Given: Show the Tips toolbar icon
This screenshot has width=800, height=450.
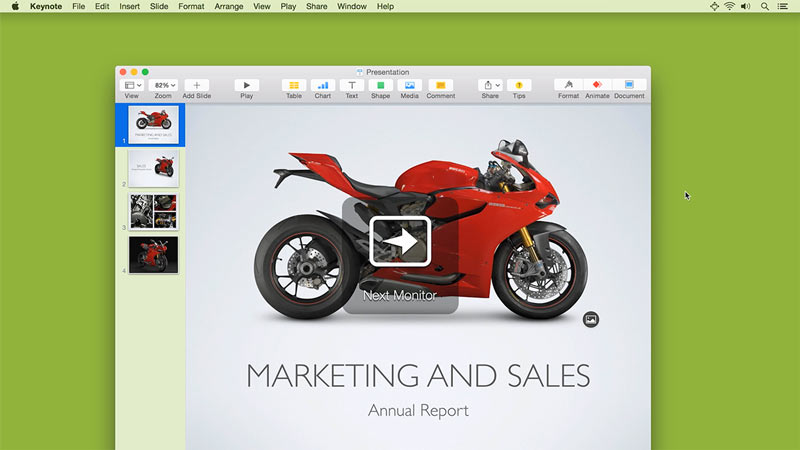Looking at the screenshot, I should (519, 85).
